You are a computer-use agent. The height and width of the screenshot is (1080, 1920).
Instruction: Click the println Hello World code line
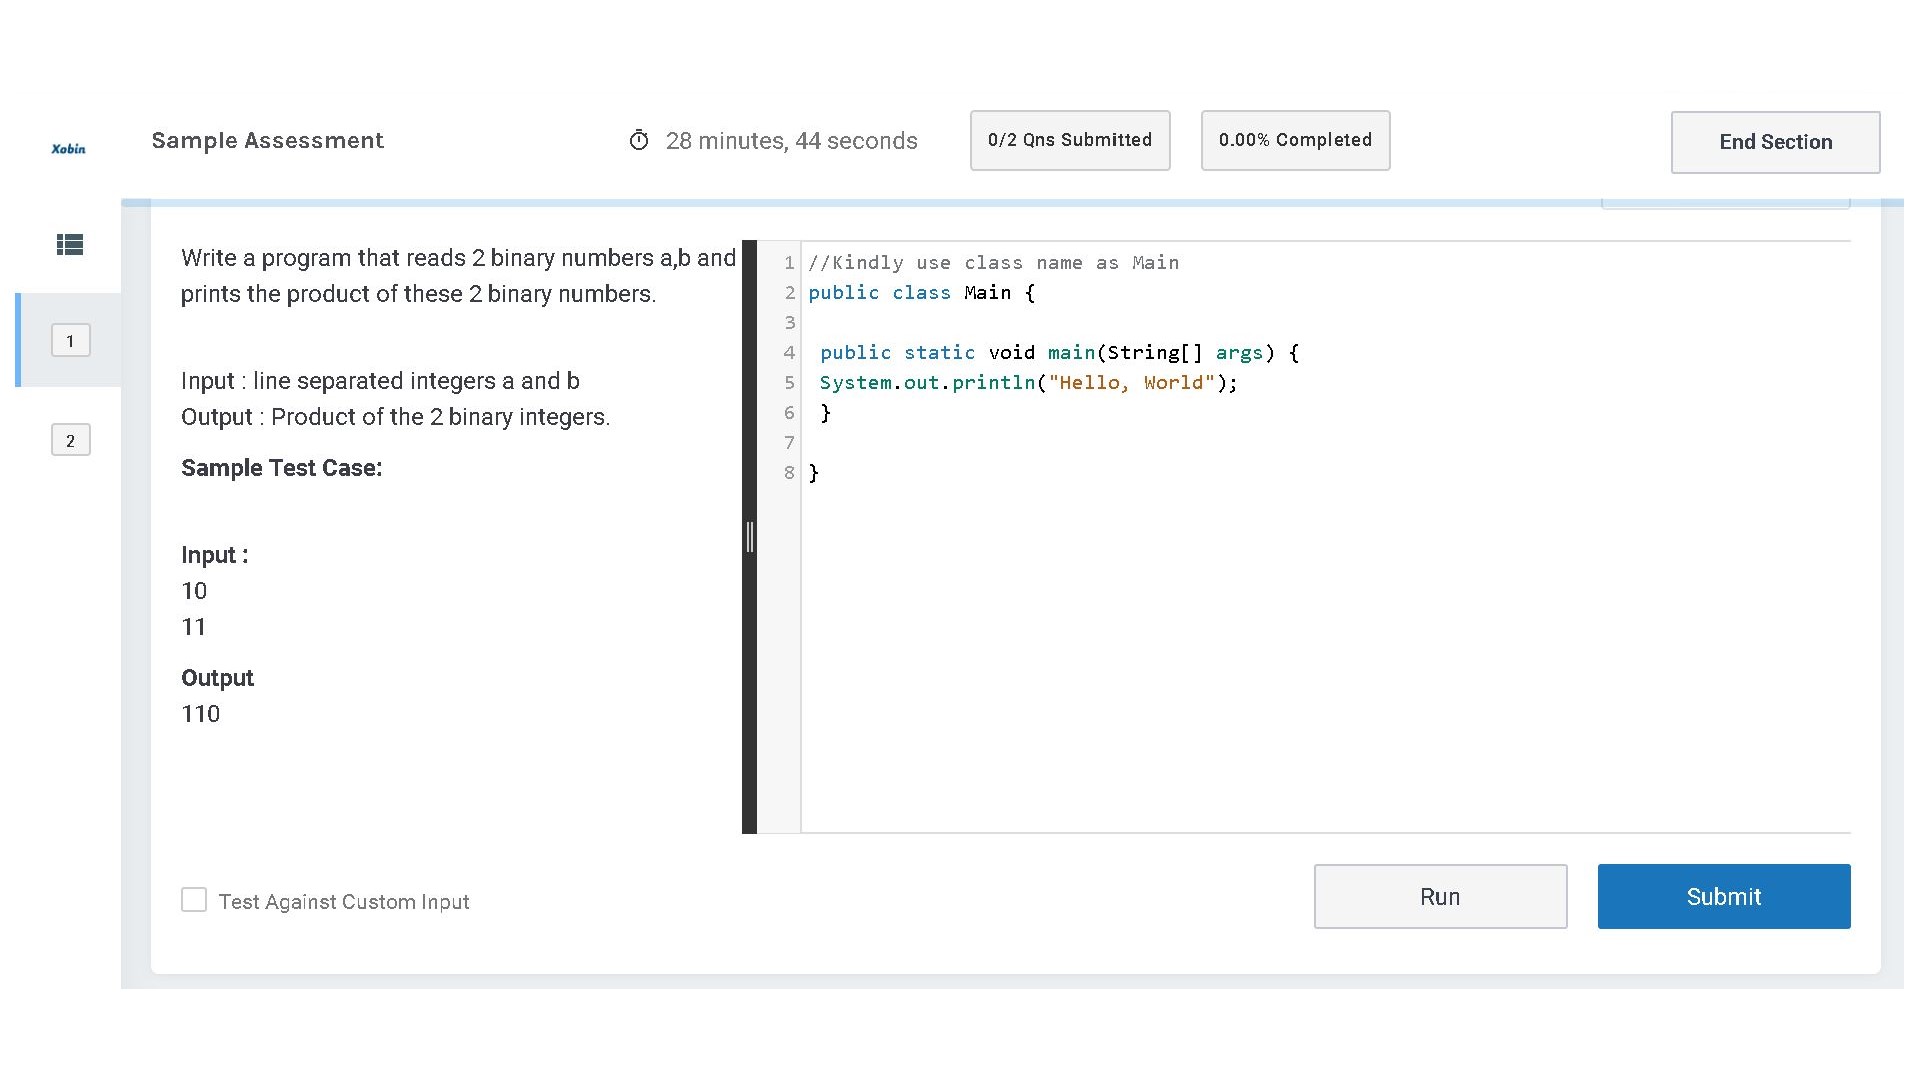click(x=1028, y=383)
